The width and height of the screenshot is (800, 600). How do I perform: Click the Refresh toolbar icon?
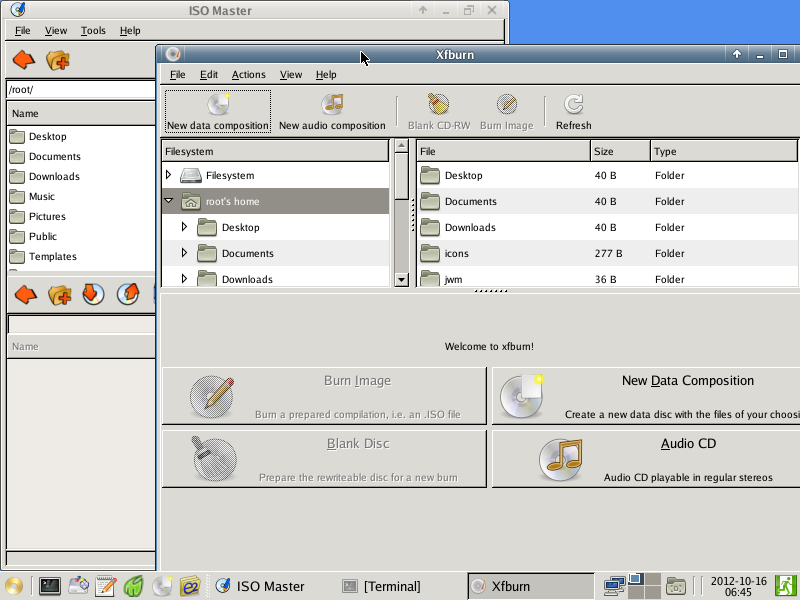tap(573, 111)
